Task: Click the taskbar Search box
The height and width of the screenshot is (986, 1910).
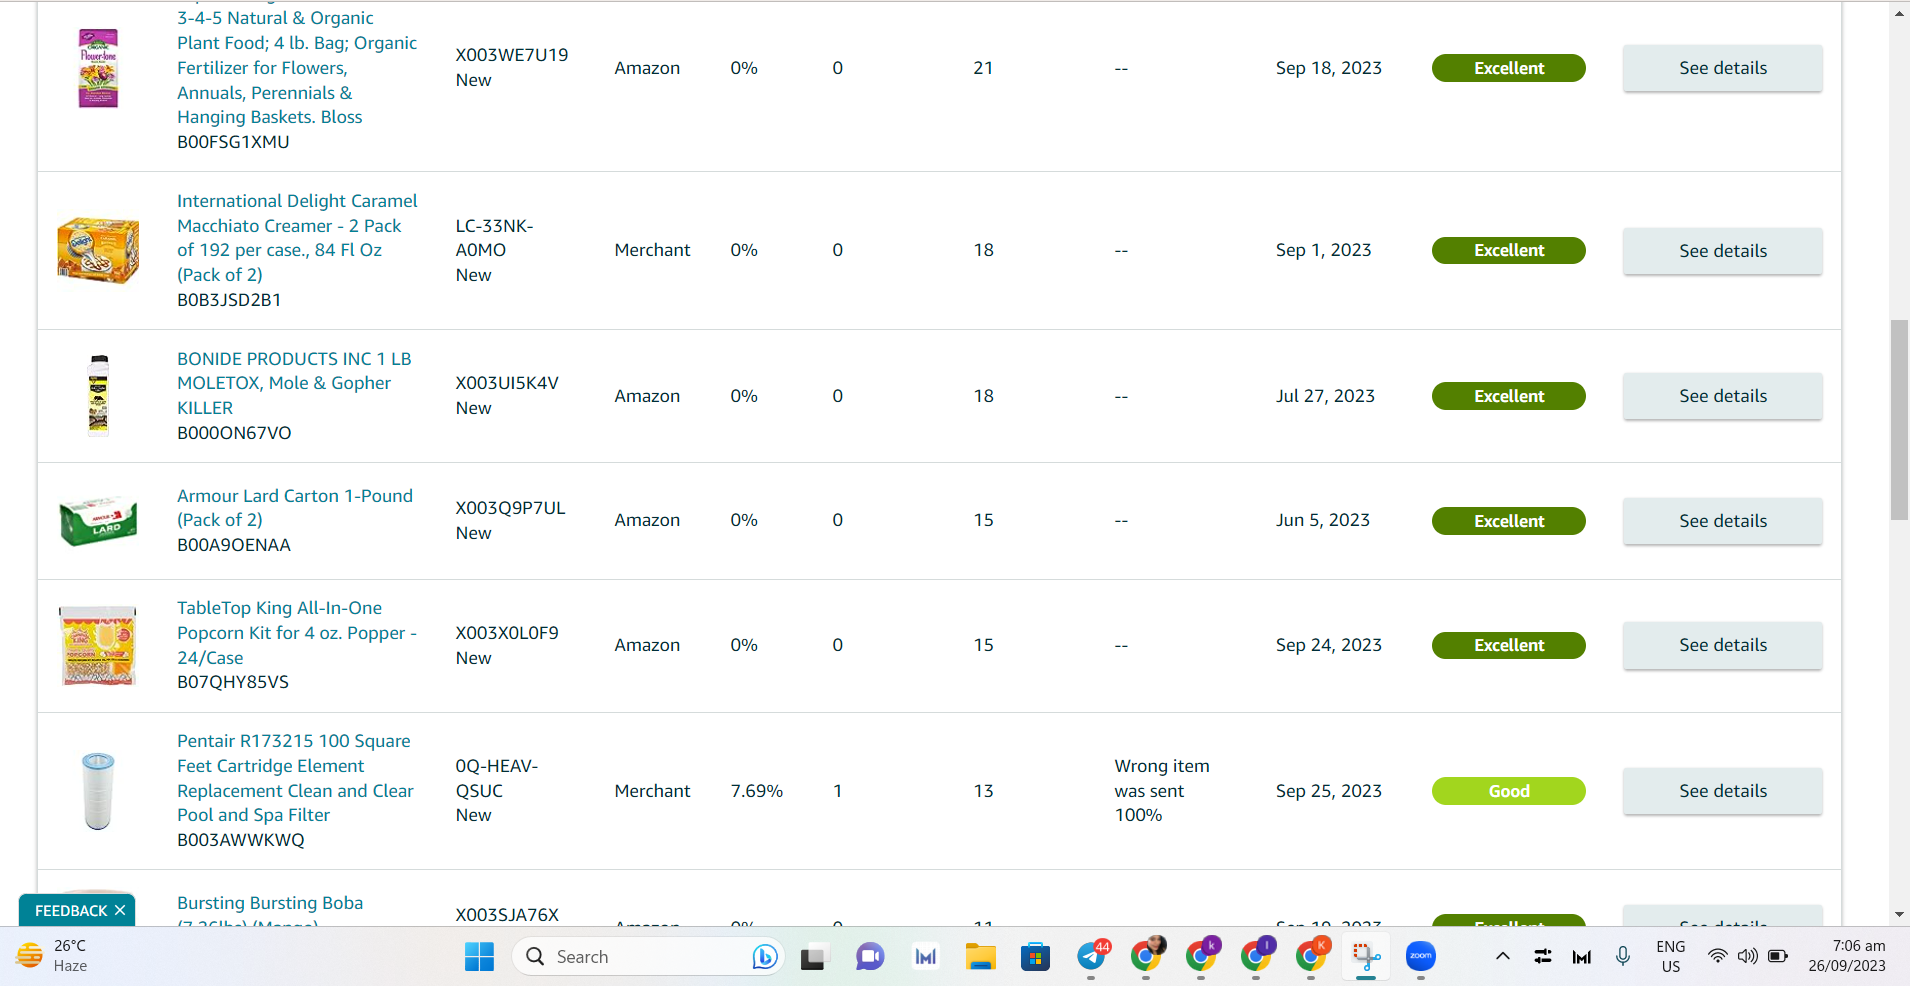Action: [648, 957]
